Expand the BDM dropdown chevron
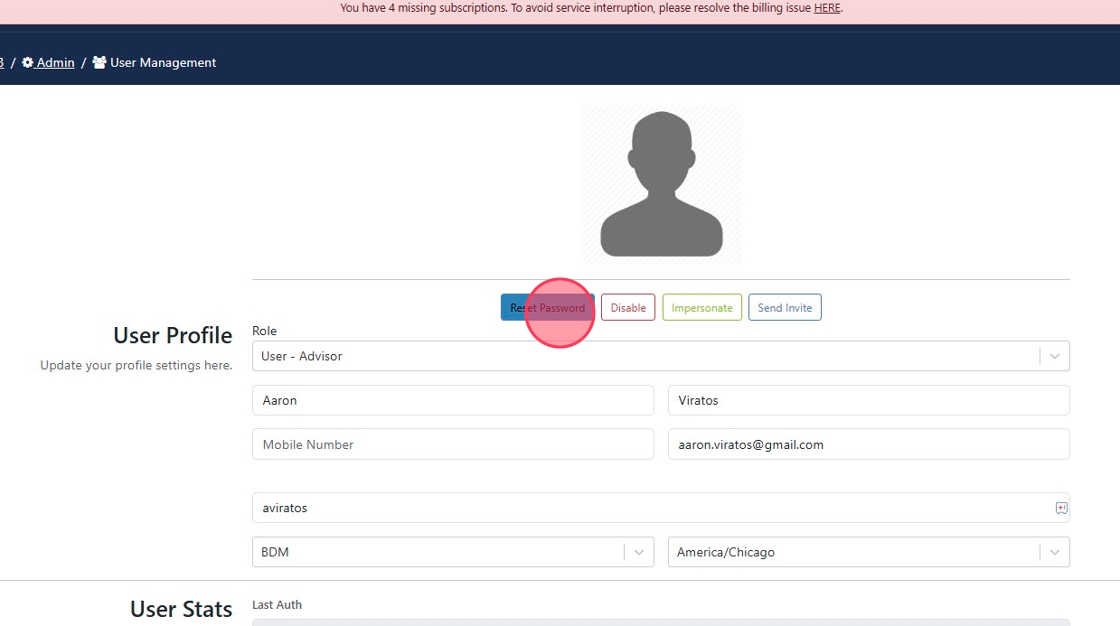This screenshot has height=626, width=1120. (x=639, y=552)
